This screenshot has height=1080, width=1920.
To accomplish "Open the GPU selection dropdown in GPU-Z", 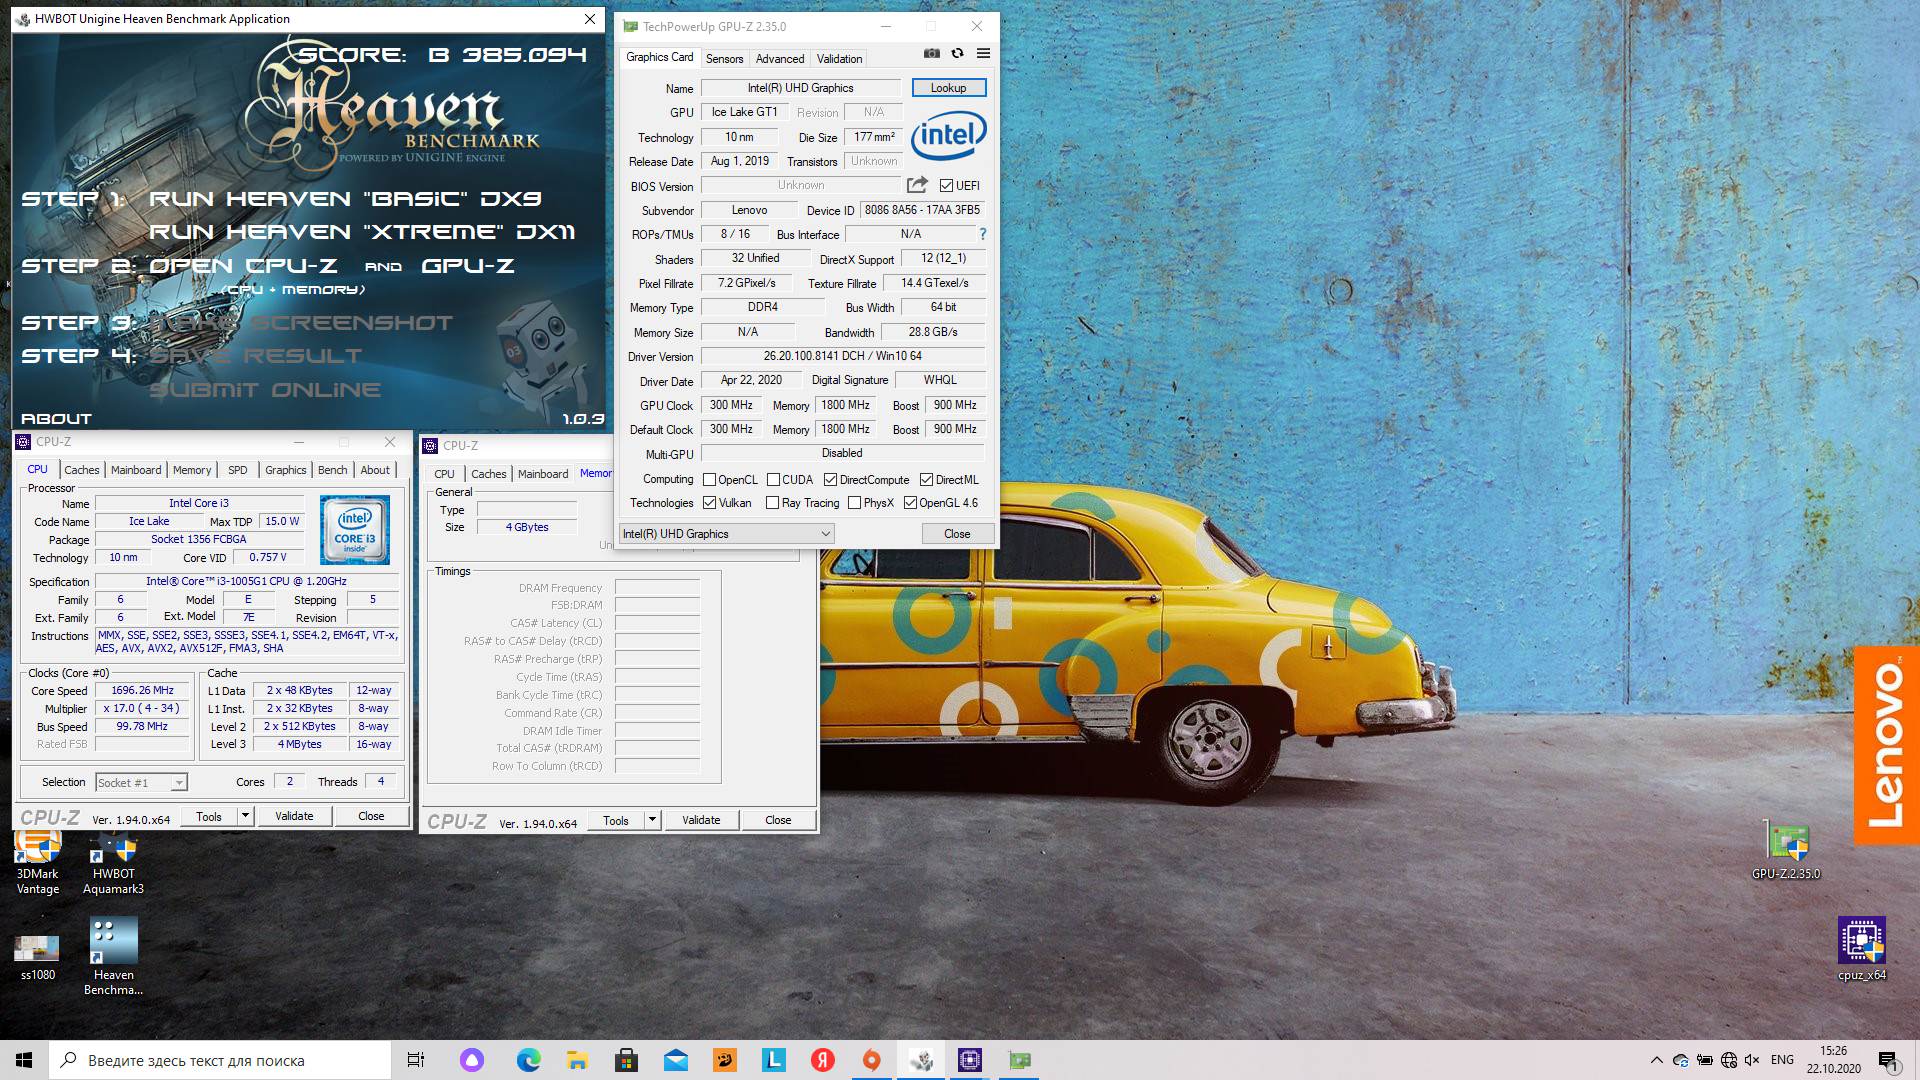I will [x=727, y=534].
